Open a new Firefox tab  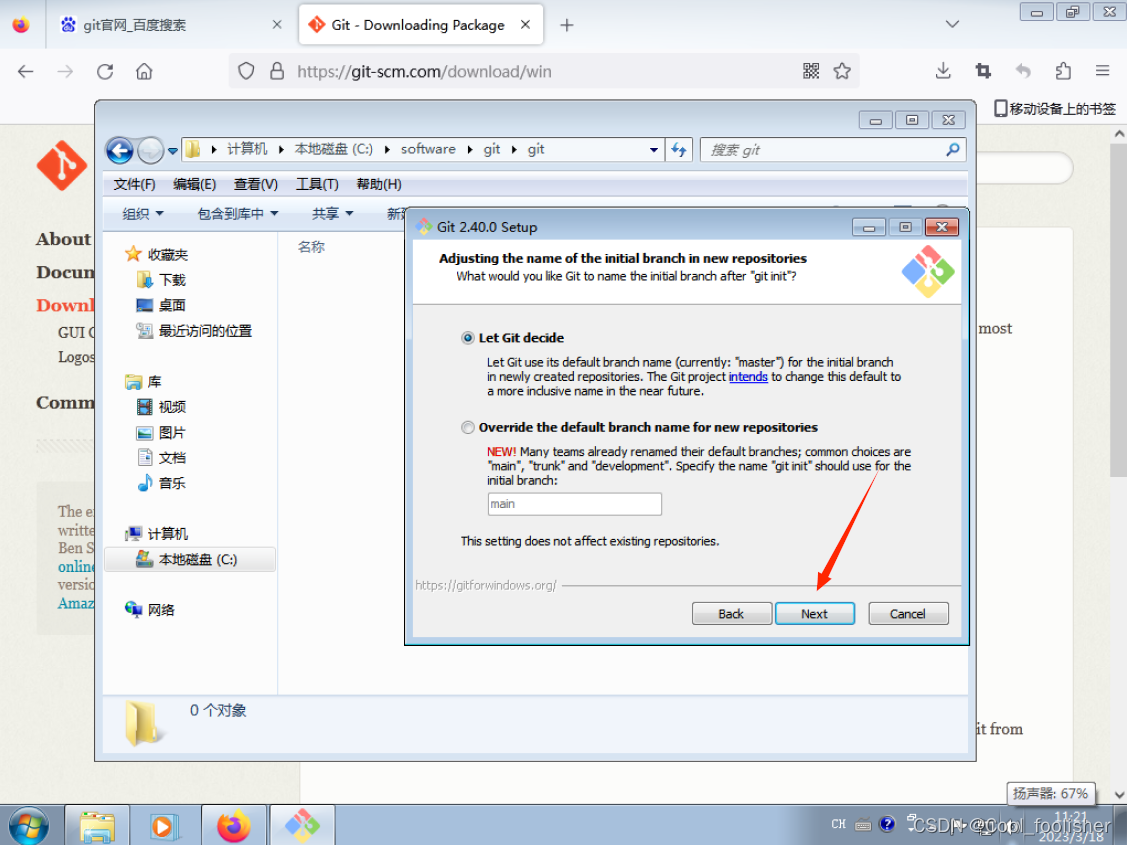point(566,25)
